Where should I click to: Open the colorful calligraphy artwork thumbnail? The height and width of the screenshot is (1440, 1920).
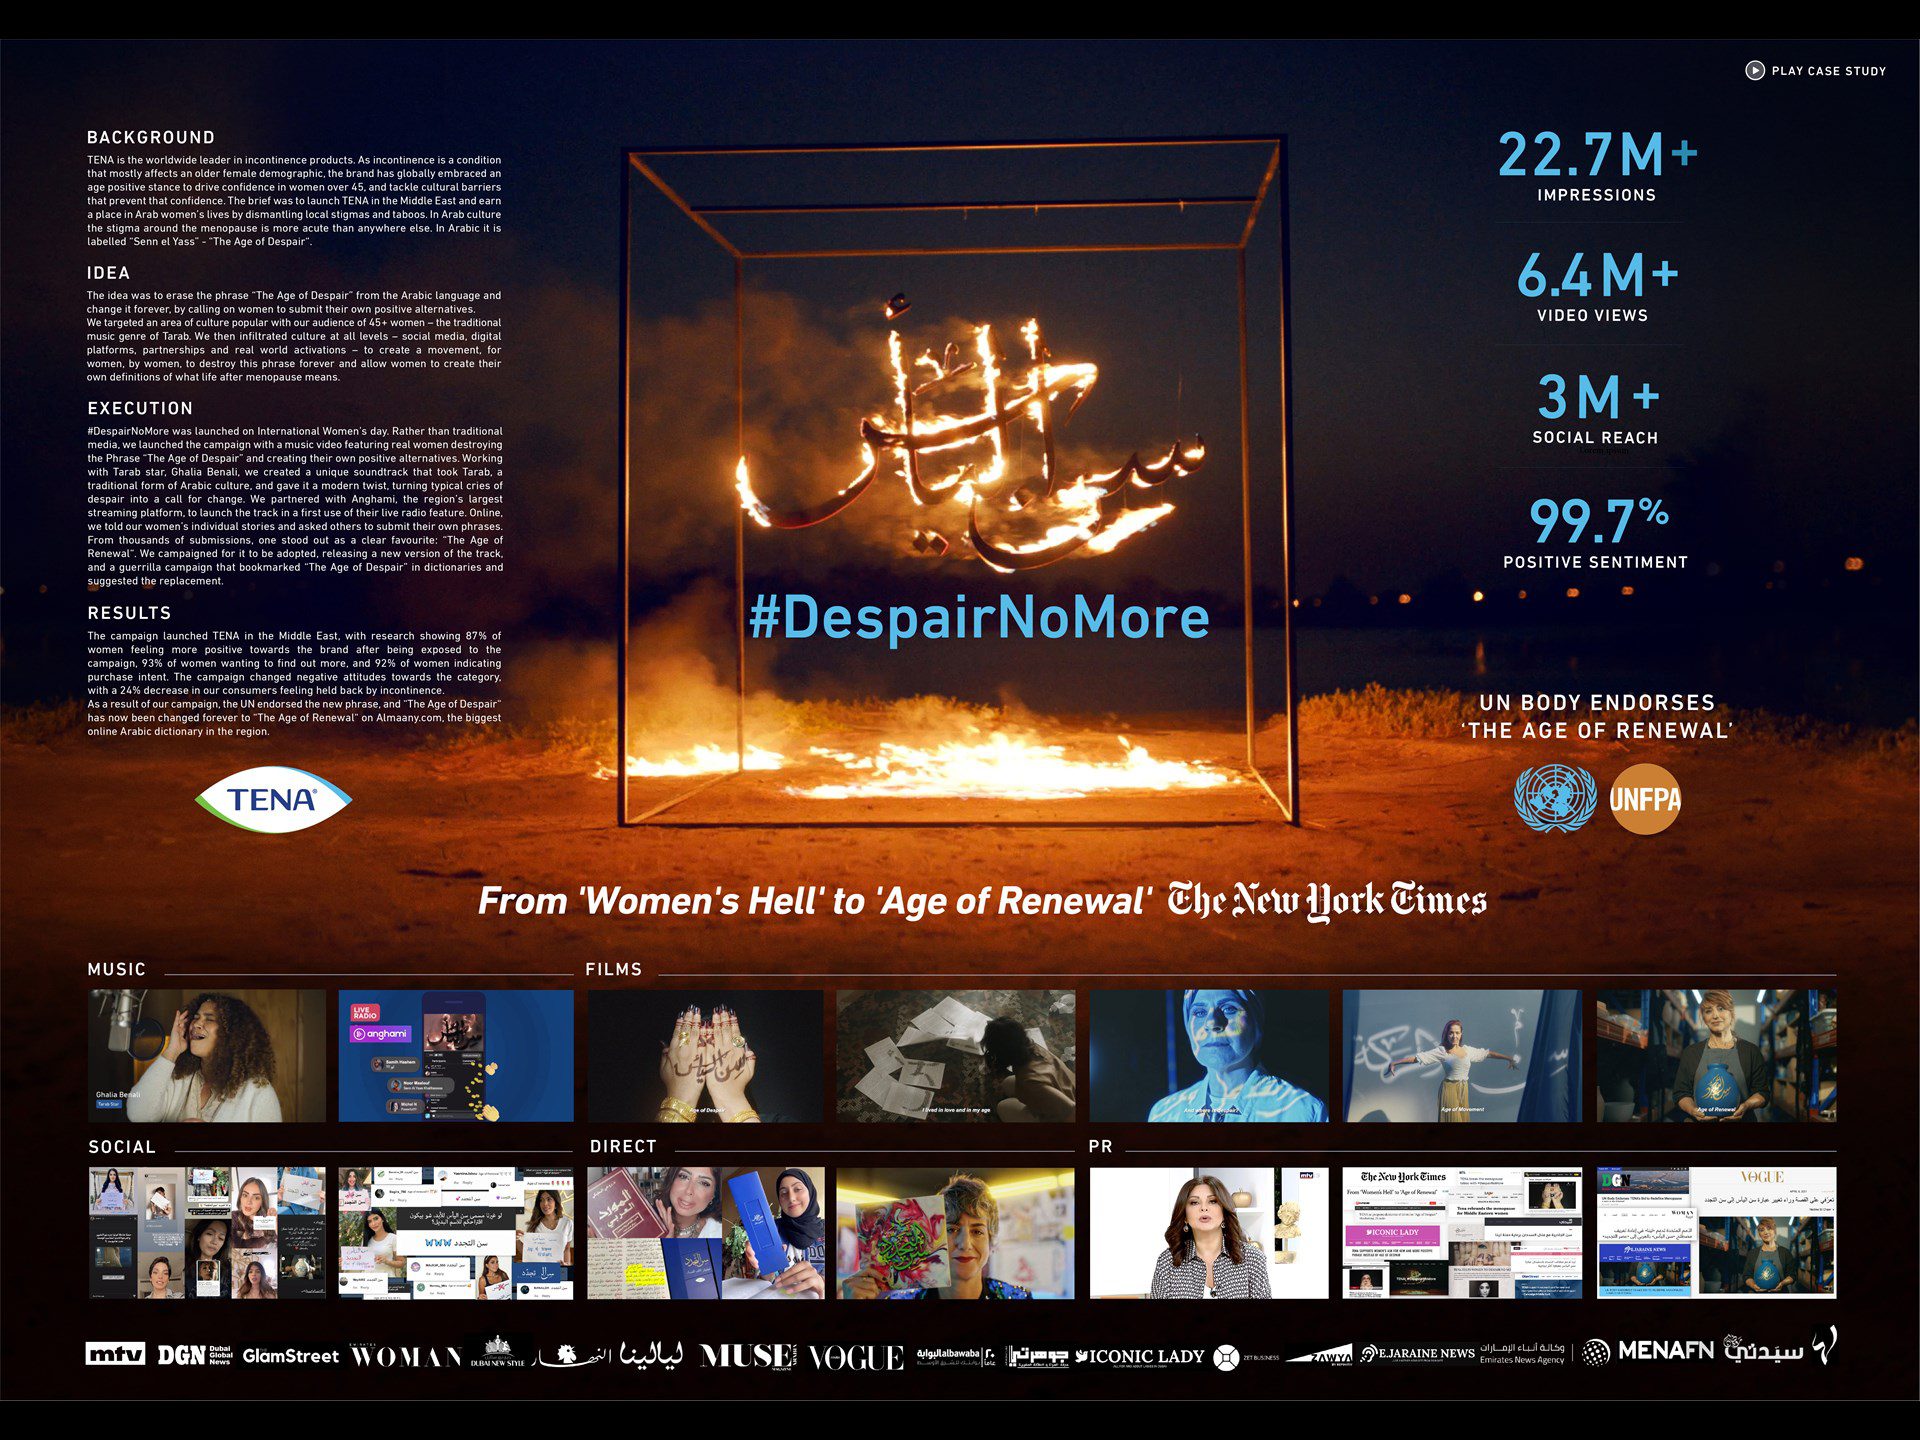click(956, 1233)
